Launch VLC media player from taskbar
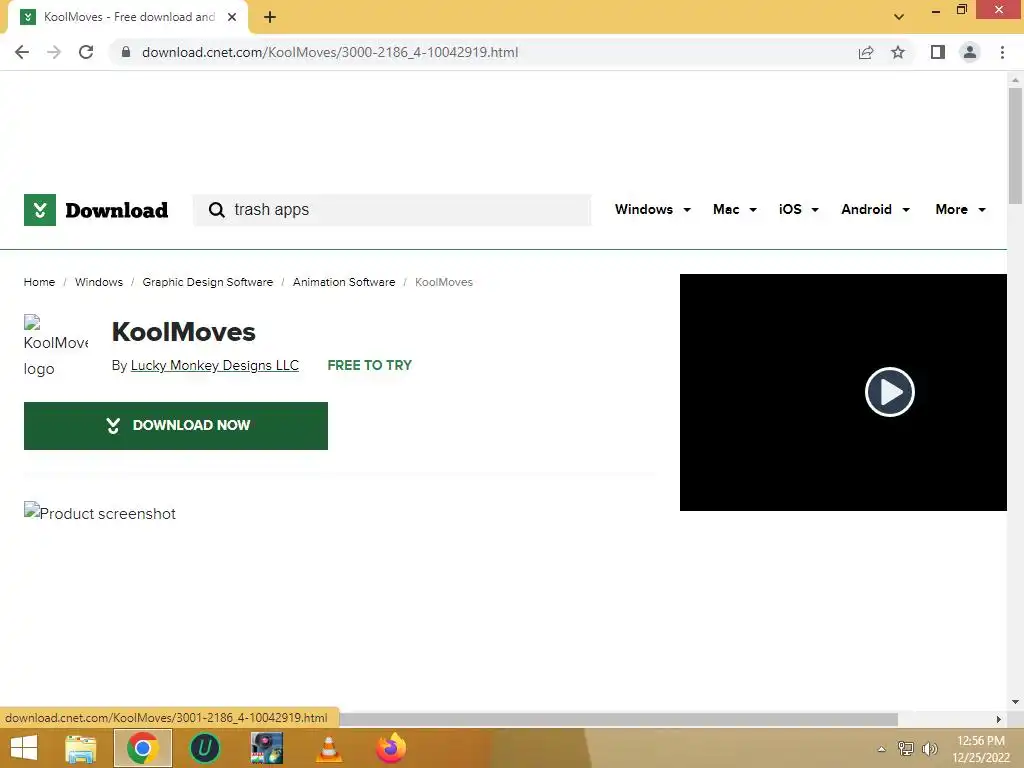Image resolution: width=1024 pixels, height=768 pixels. [328, 748]
